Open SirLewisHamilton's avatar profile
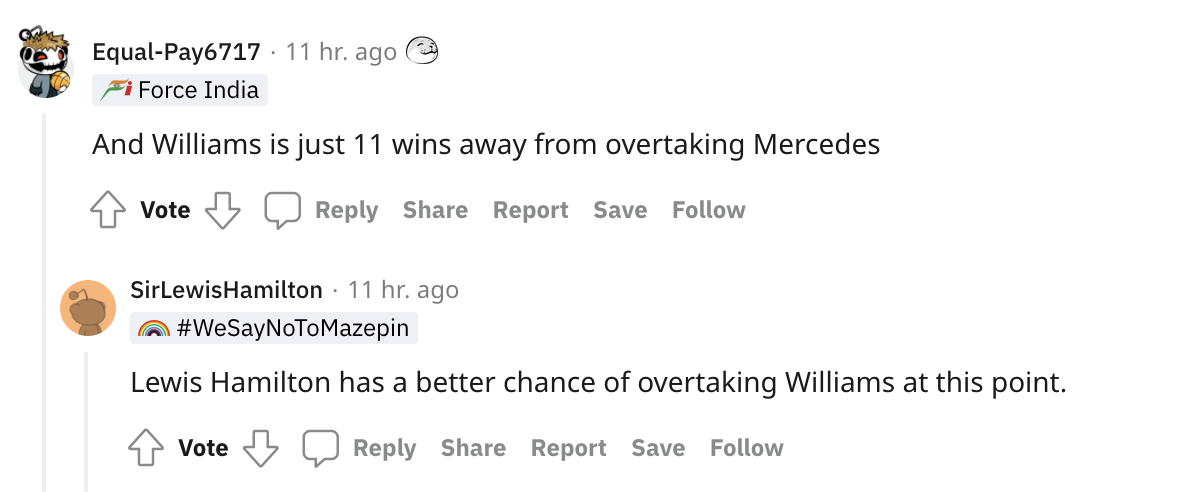Screen dimensions: 1188x492 [88, 307]
